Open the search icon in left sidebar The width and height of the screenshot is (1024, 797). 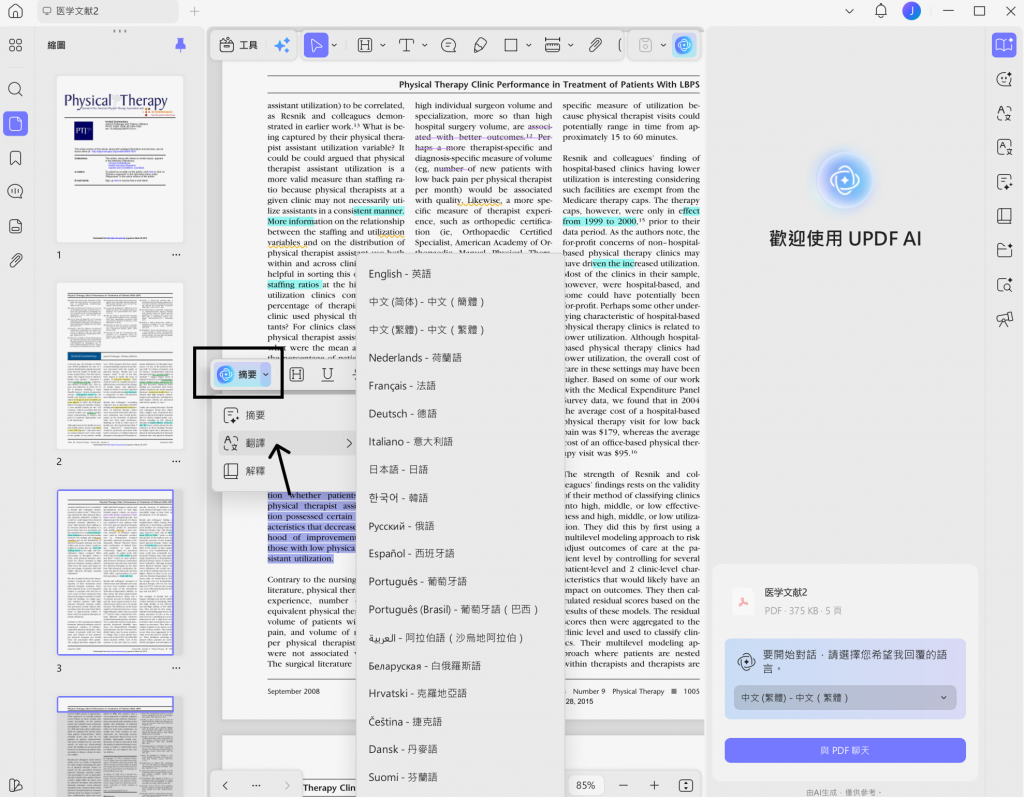(x=15, y=89)
